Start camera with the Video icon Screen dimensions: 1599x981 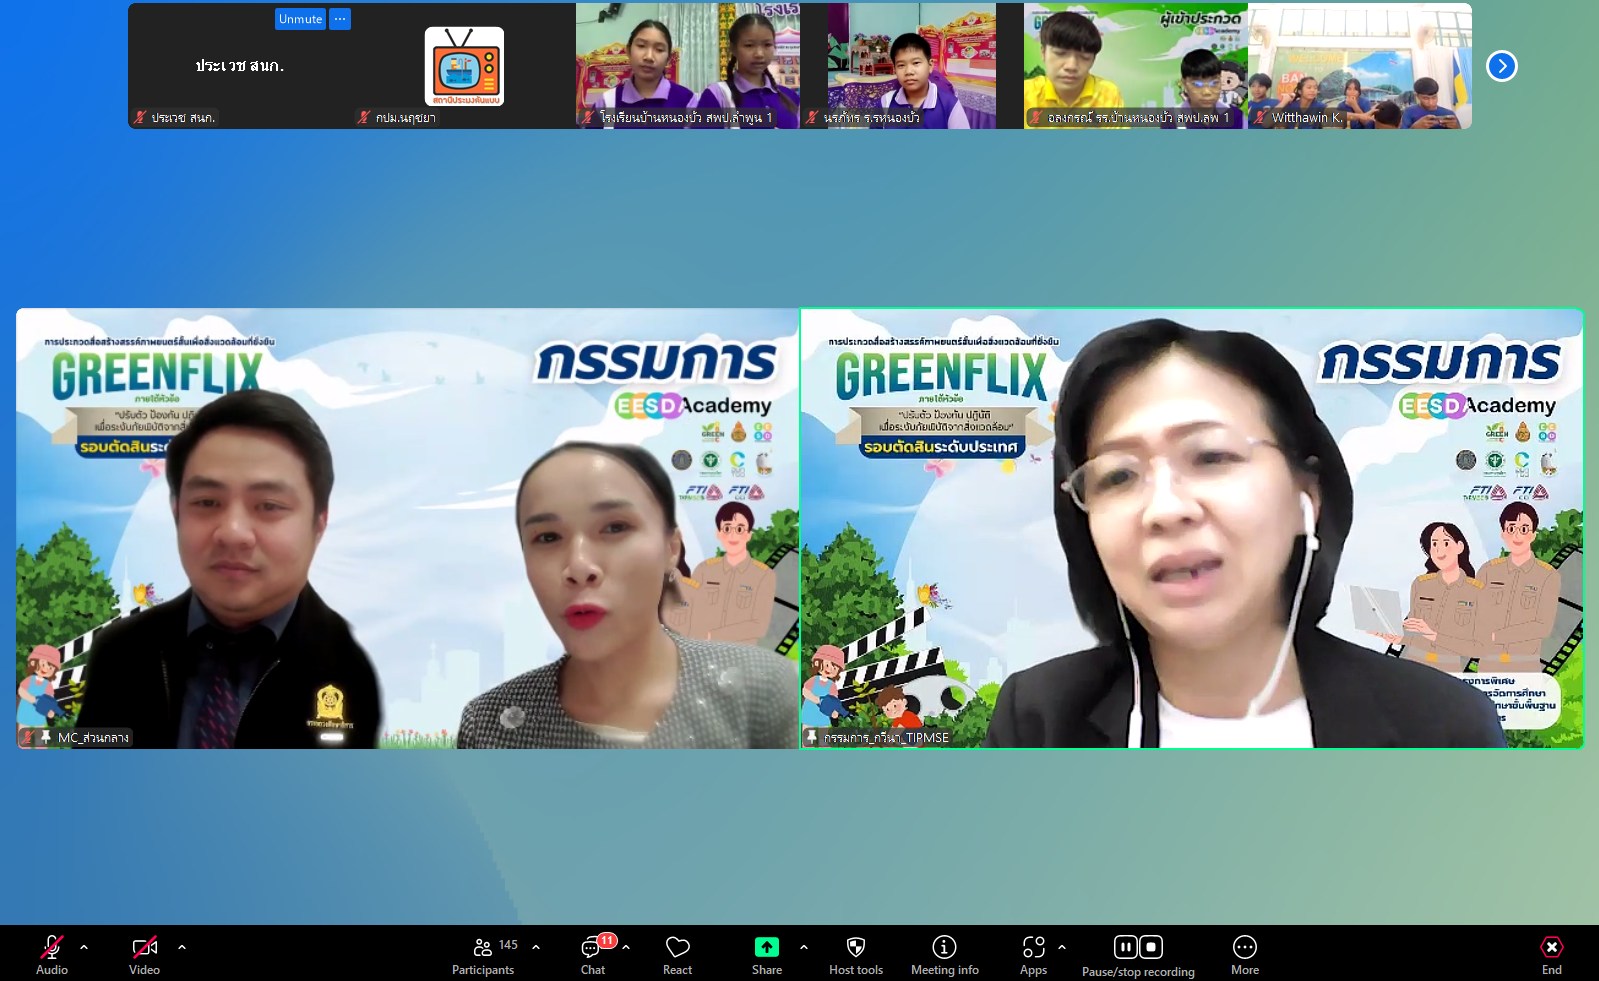144,947
